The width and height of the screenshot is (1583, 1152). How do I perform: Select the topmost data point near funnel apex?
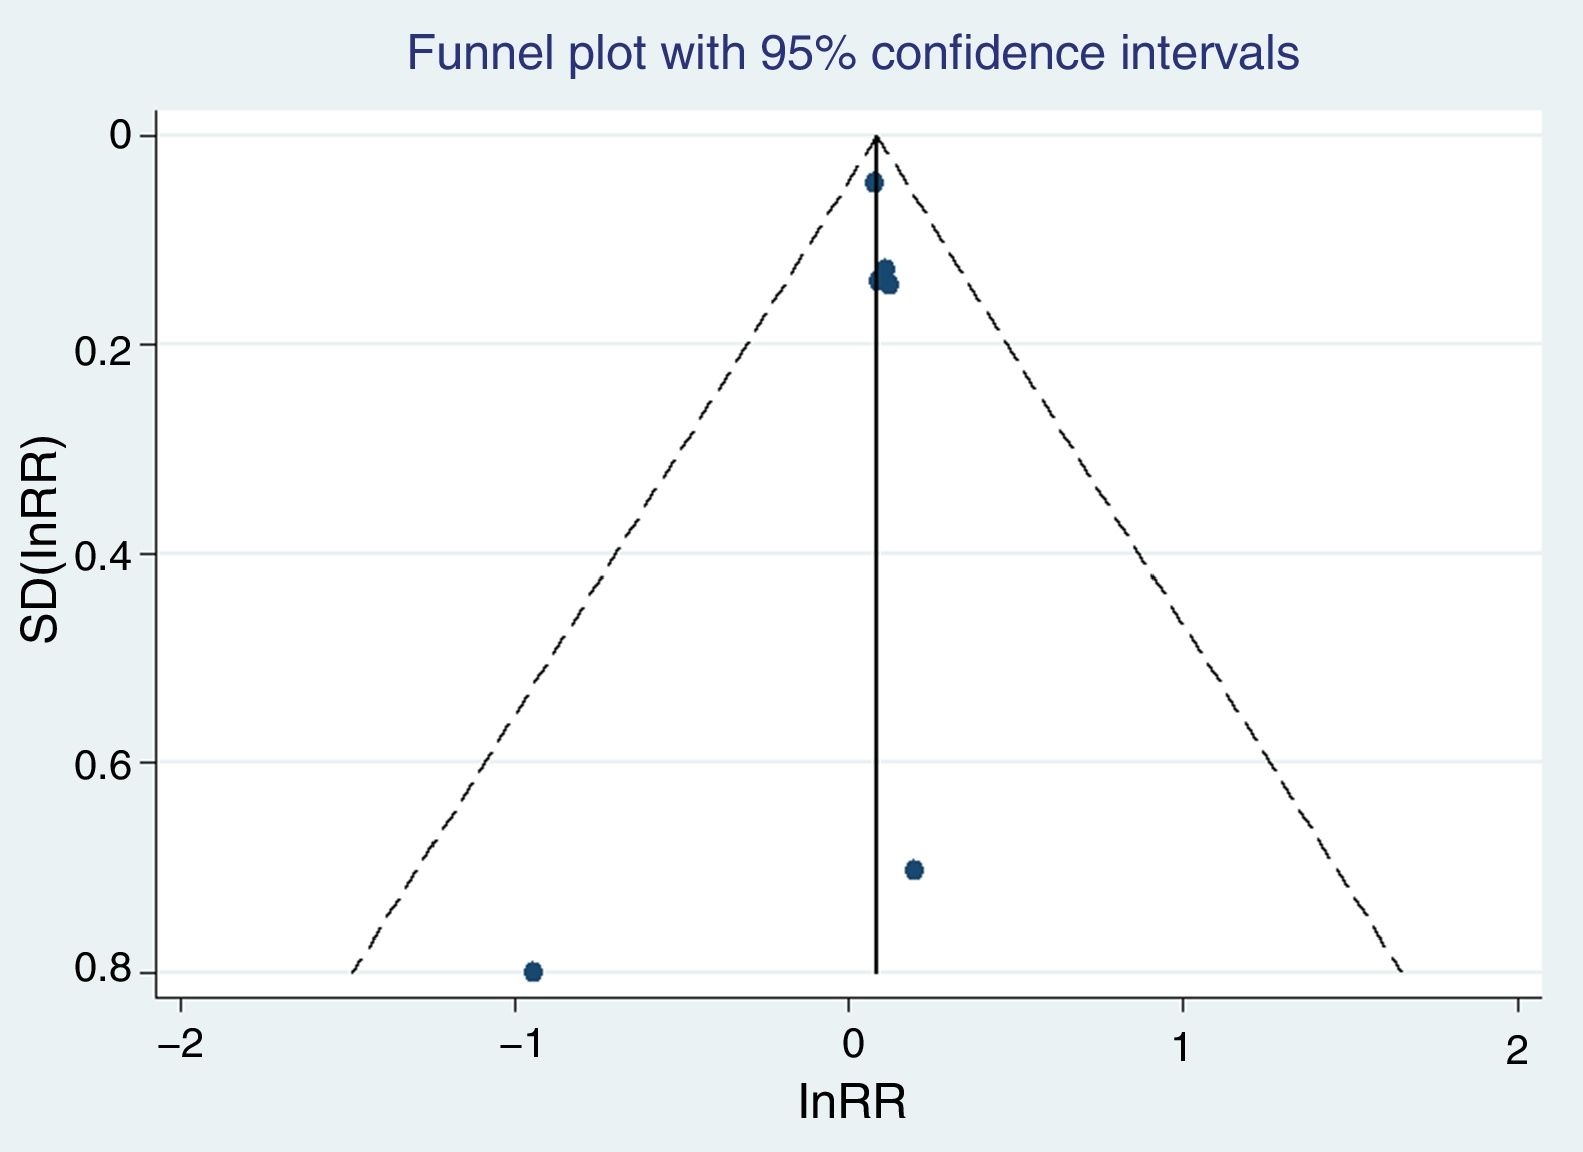pyautogui.click(x=874, y=182)
